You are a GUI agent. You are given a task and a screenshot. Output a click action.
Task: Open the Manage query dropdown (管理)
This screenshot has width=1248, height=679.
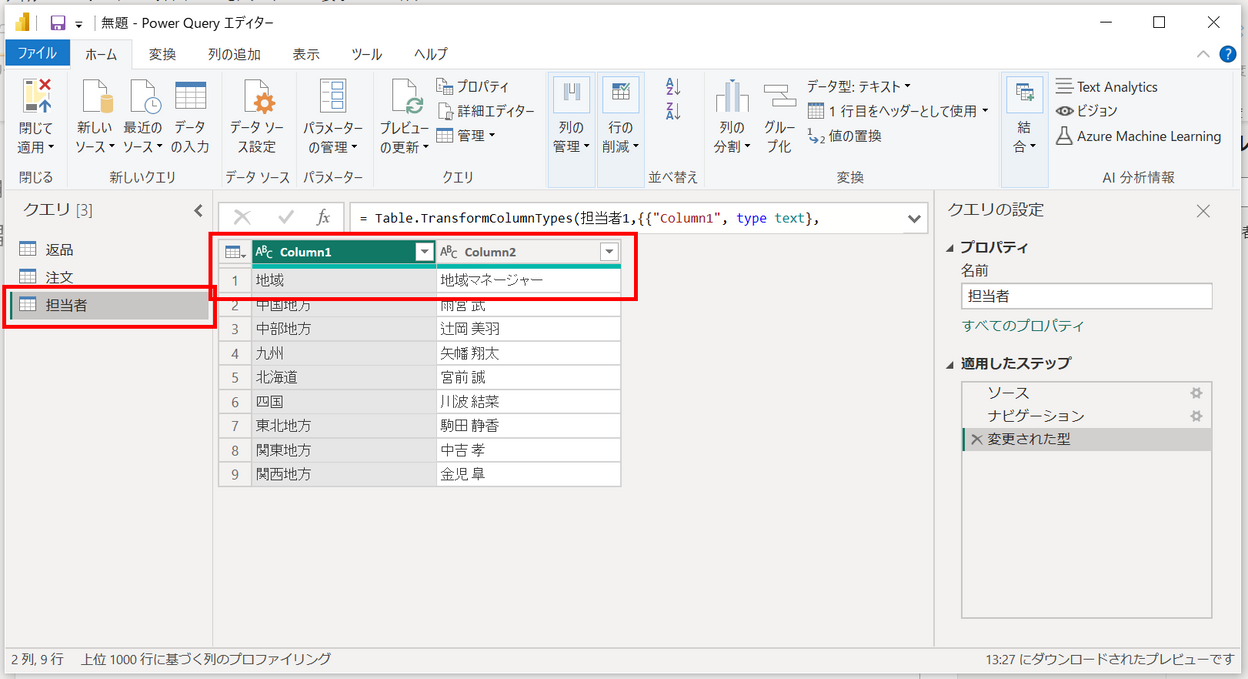466,135
